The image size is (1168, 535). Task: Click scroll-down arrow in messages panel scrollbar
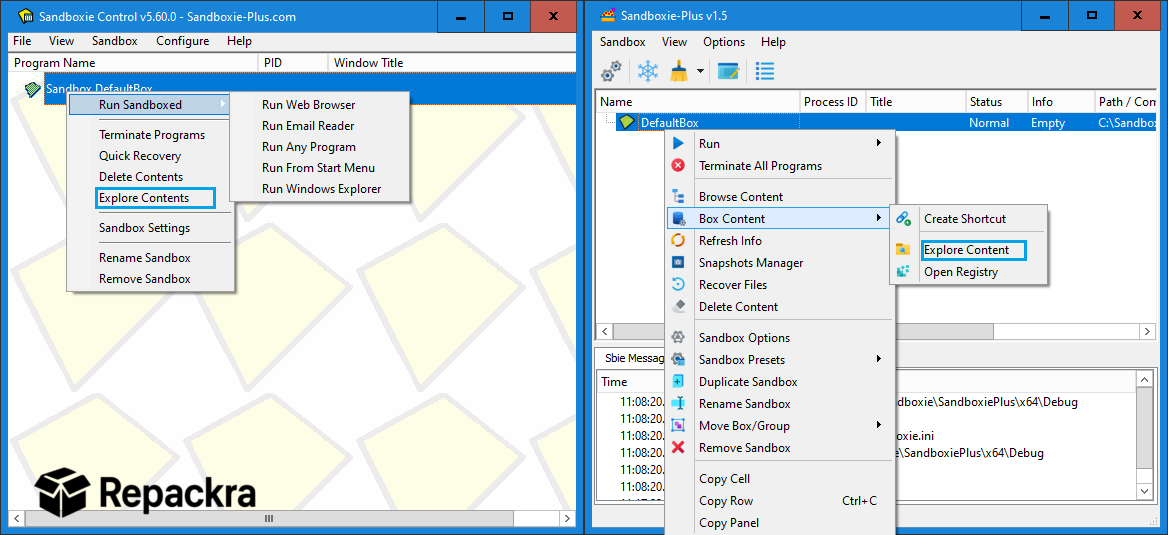coord(1146,492)
